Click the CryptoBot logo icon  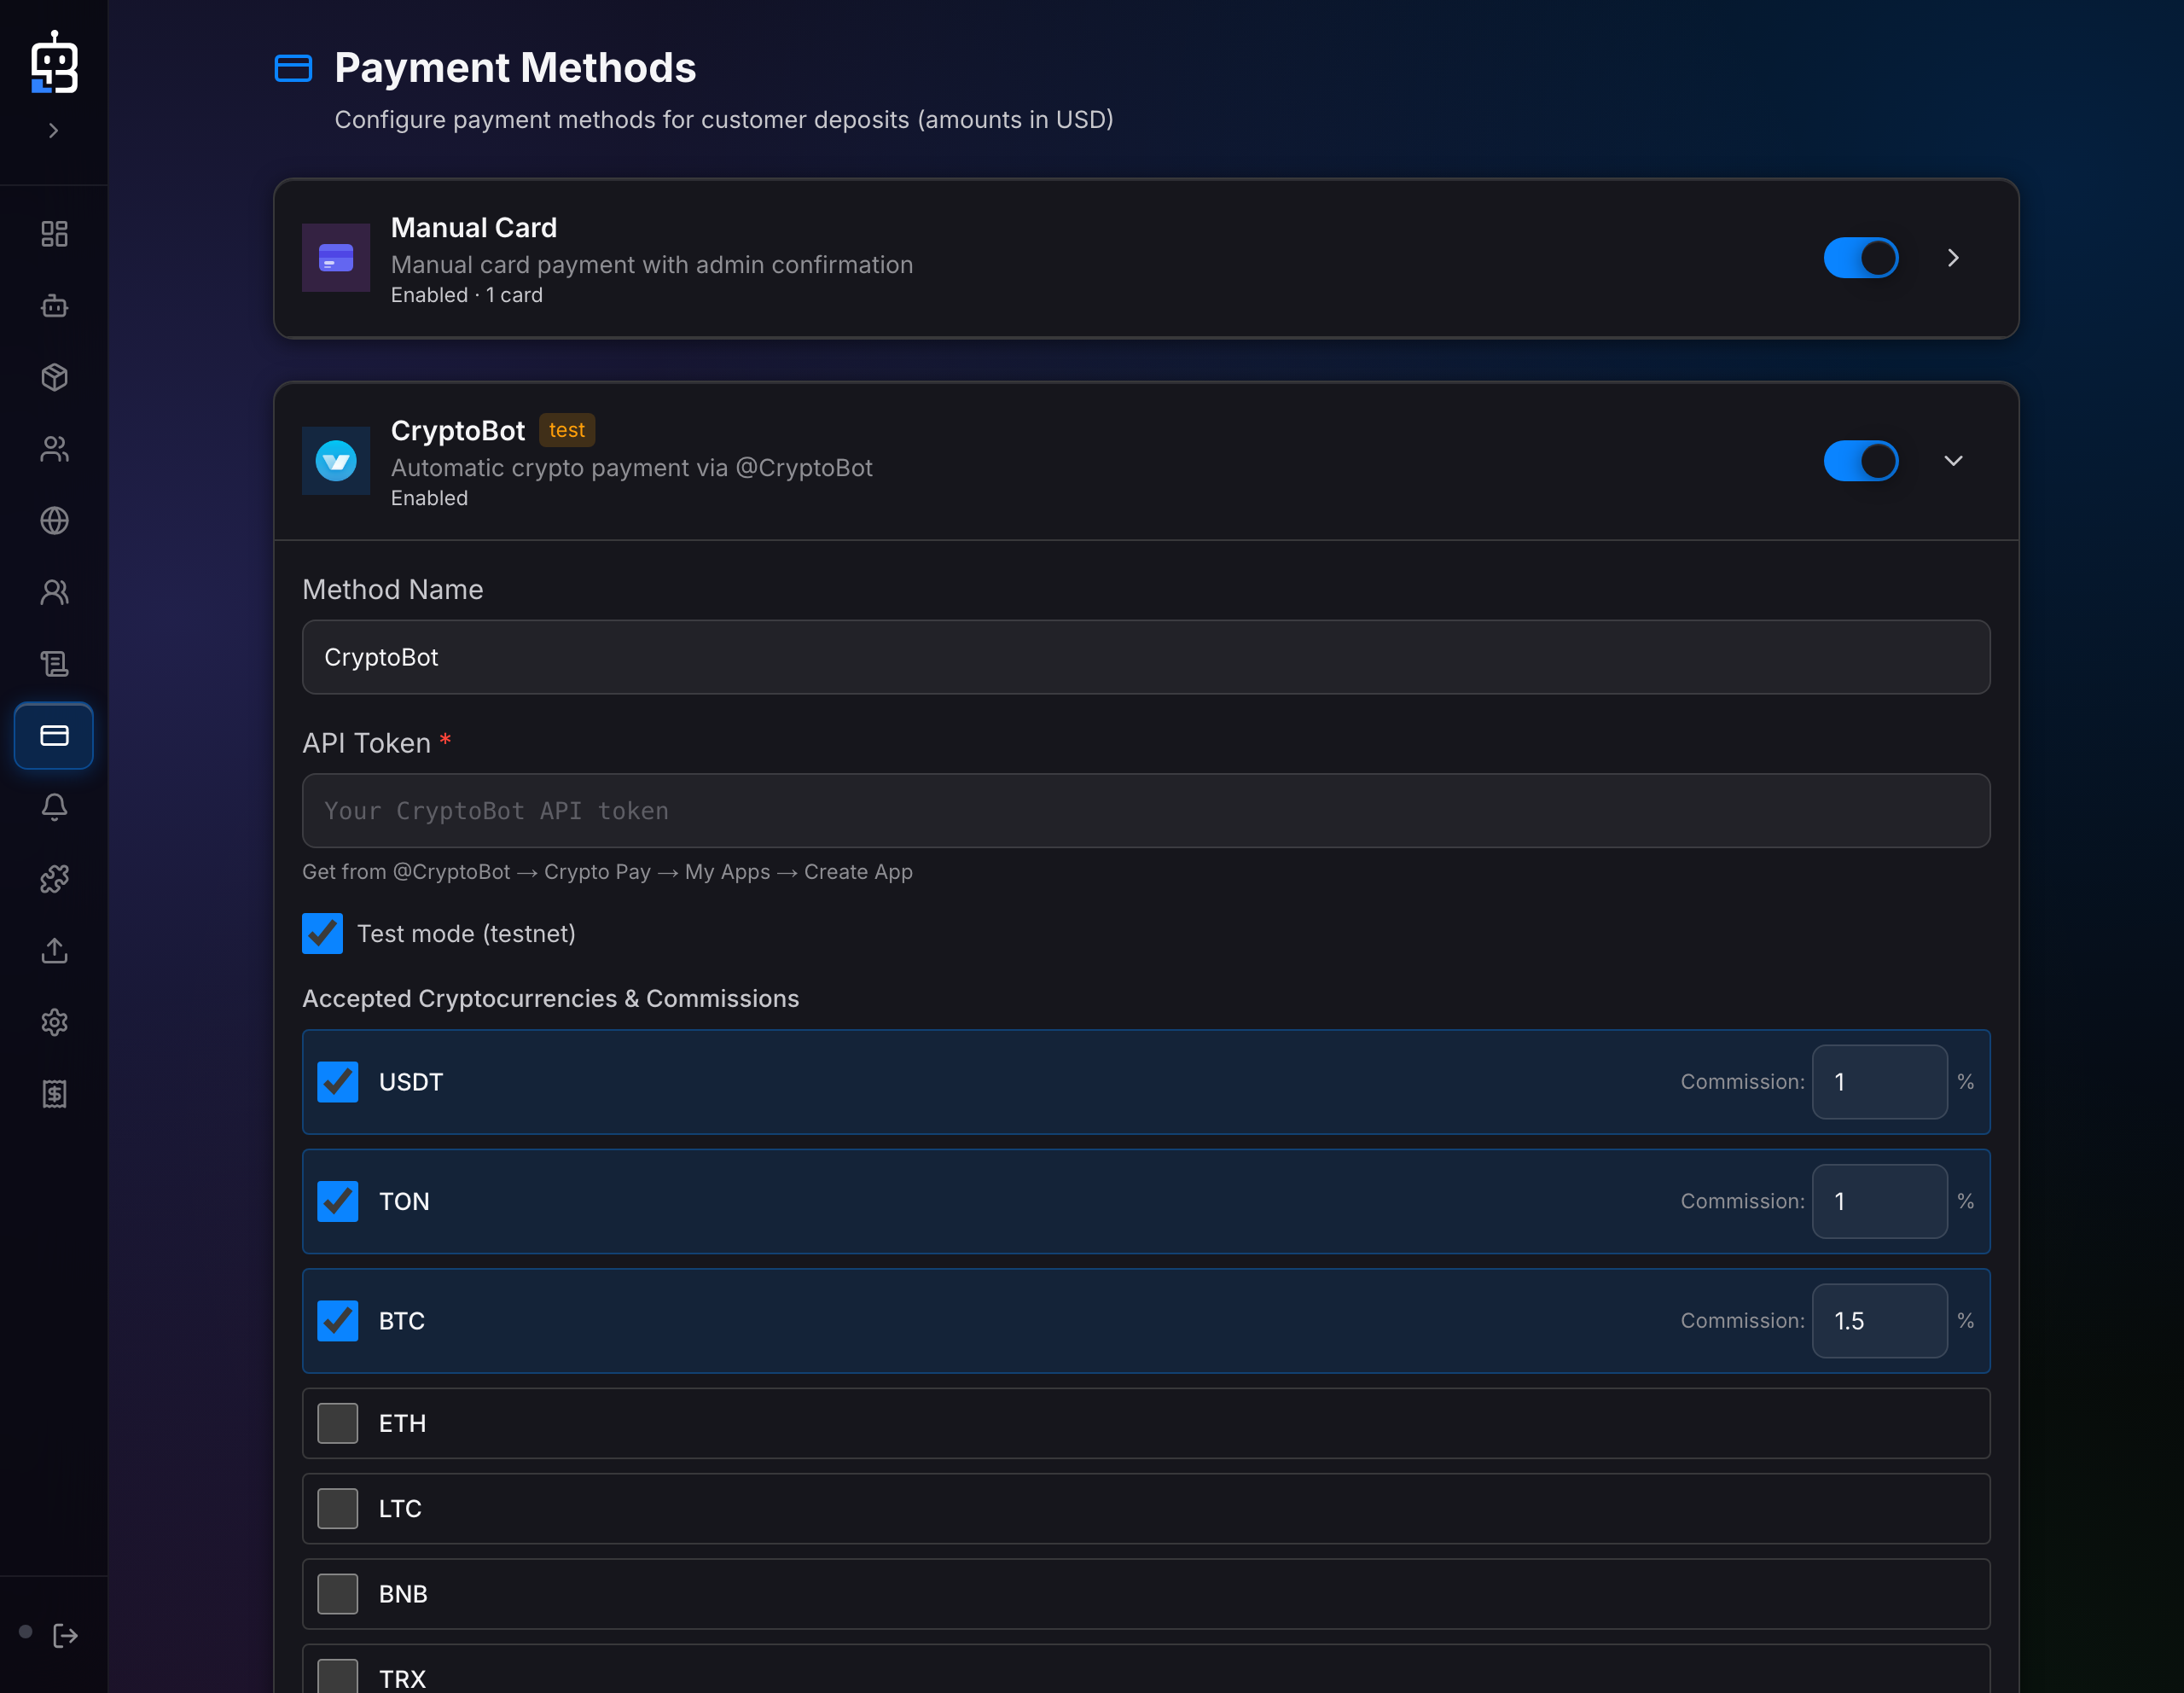[x=336, y=461]
